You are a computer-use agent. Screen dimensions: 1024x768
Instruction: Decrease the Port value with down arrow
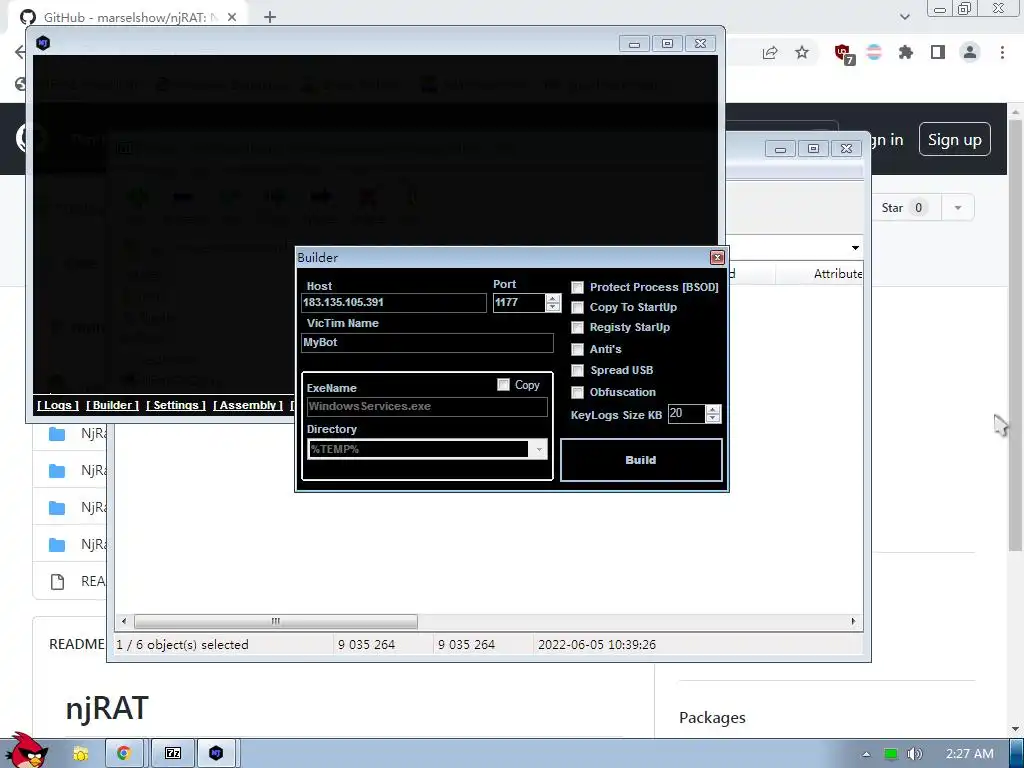click(x=553, y=308)
